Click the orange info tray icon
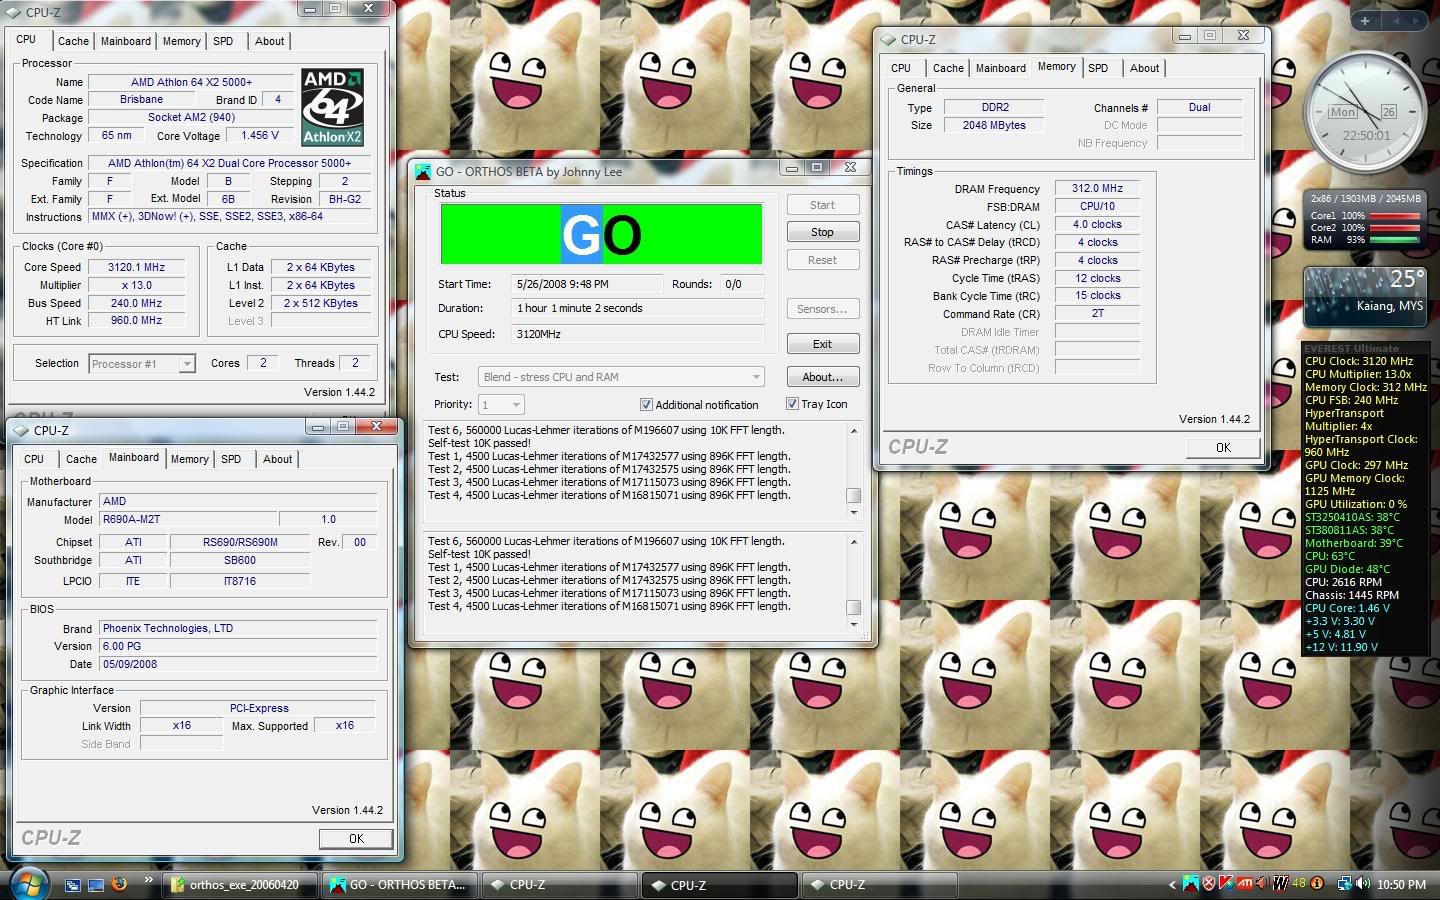1440x900 pixels. click(x=1318, y=883)
